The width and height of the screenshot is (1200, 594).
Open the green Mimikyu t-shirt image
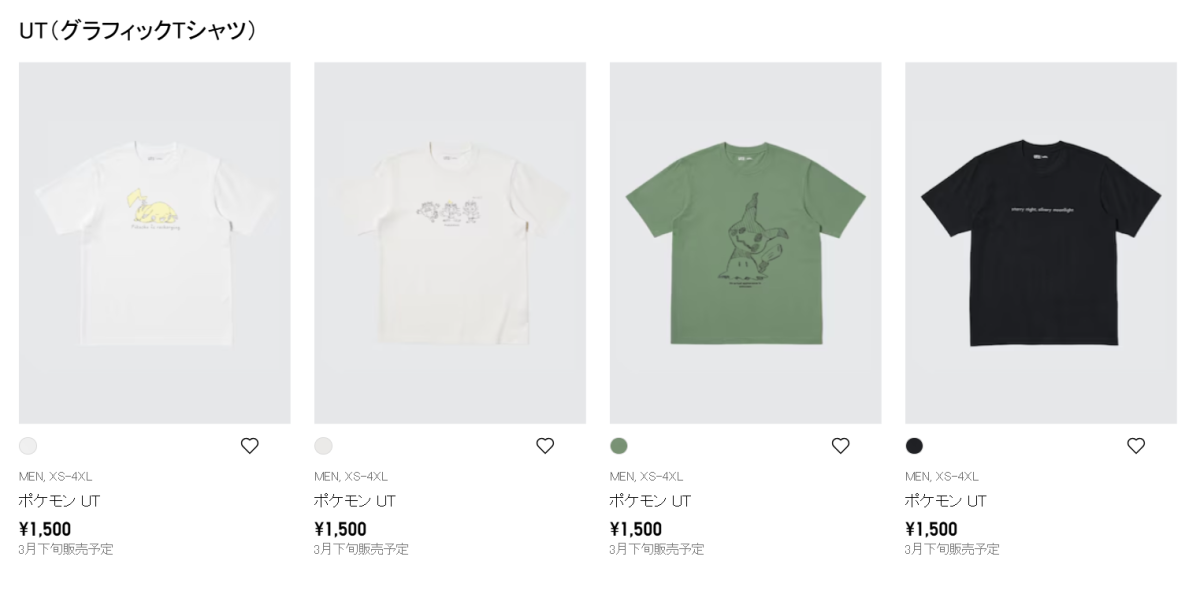pyautogui.click(x=745, y=243)
